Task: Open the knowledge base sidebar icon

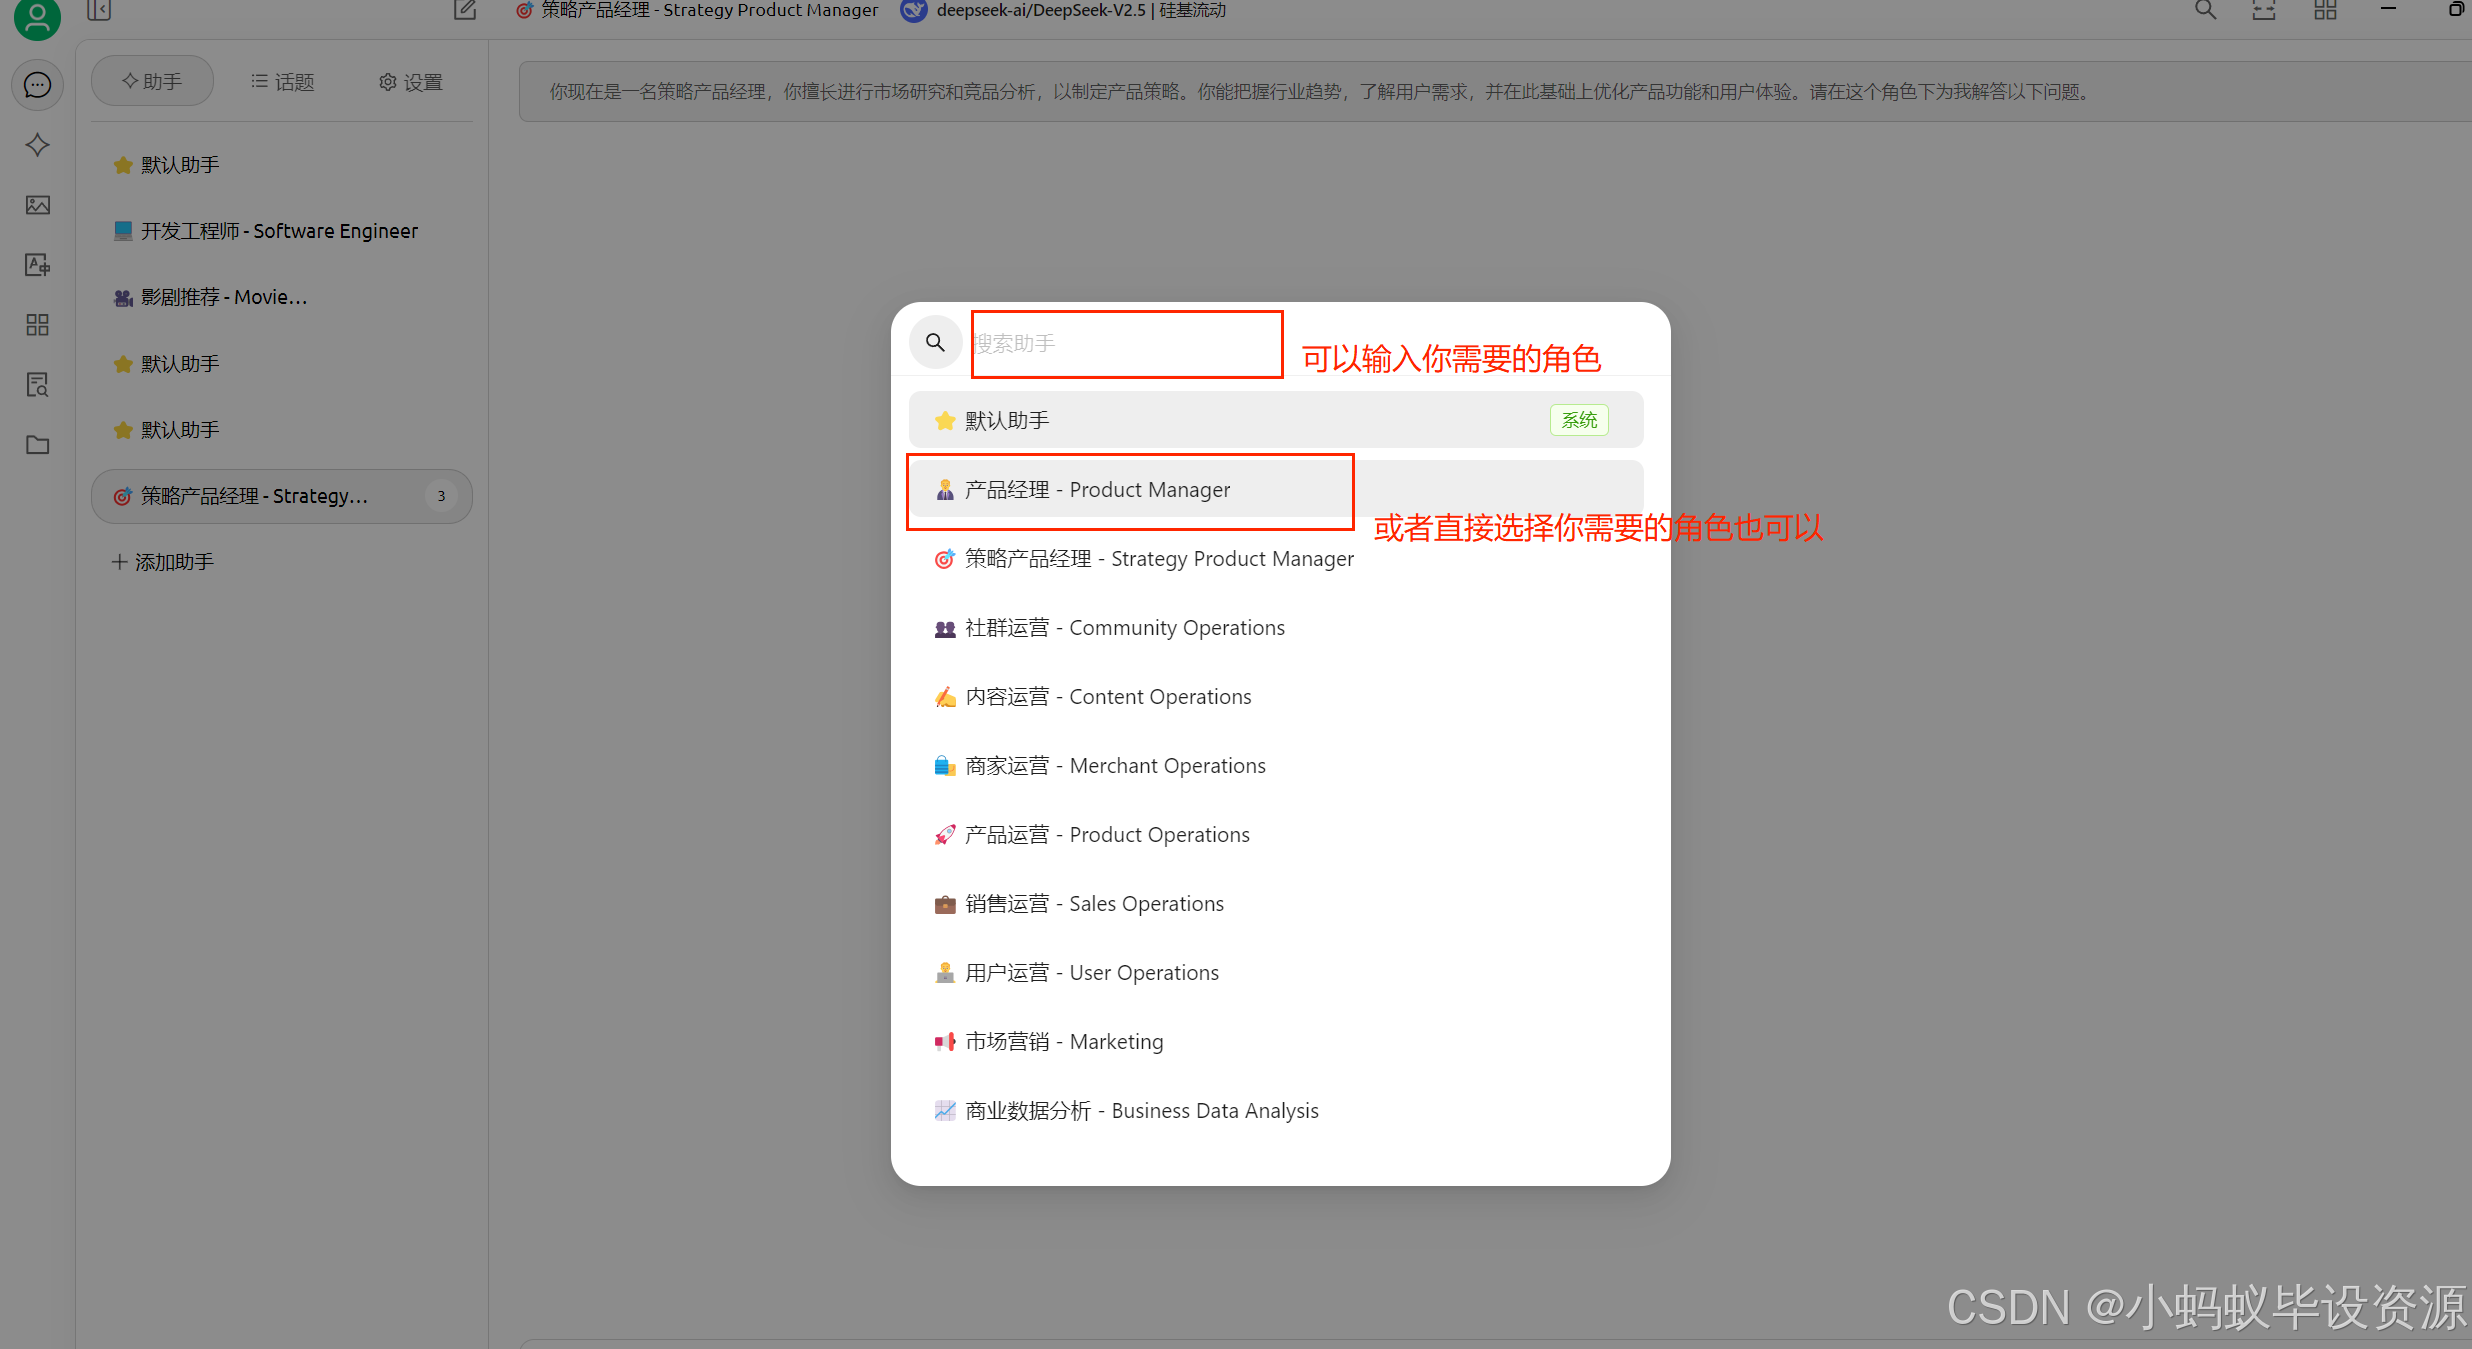Action: click(37, 385)
